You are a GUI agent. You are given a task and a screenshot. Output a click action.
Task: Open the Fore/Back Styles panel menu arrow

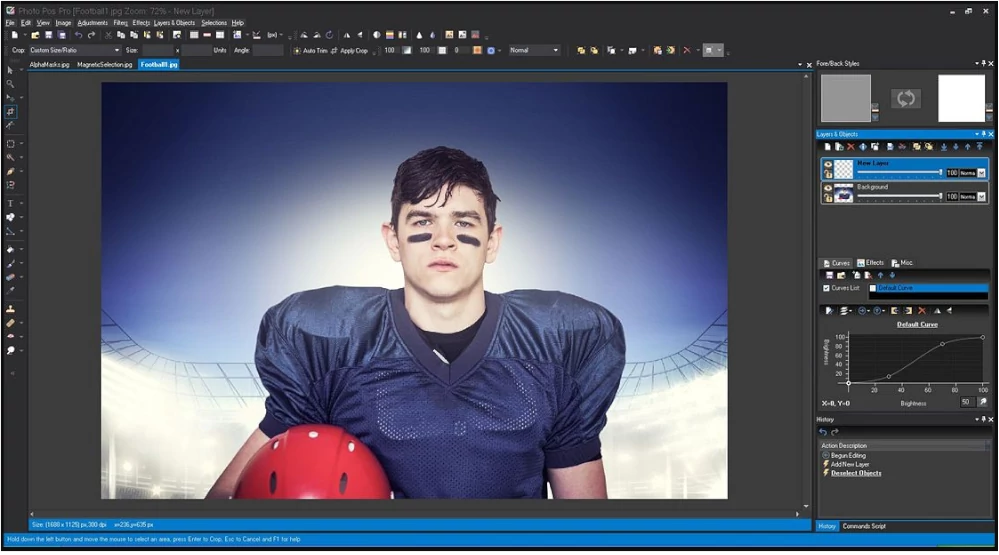pyautogui.click(x=977, y=63)
